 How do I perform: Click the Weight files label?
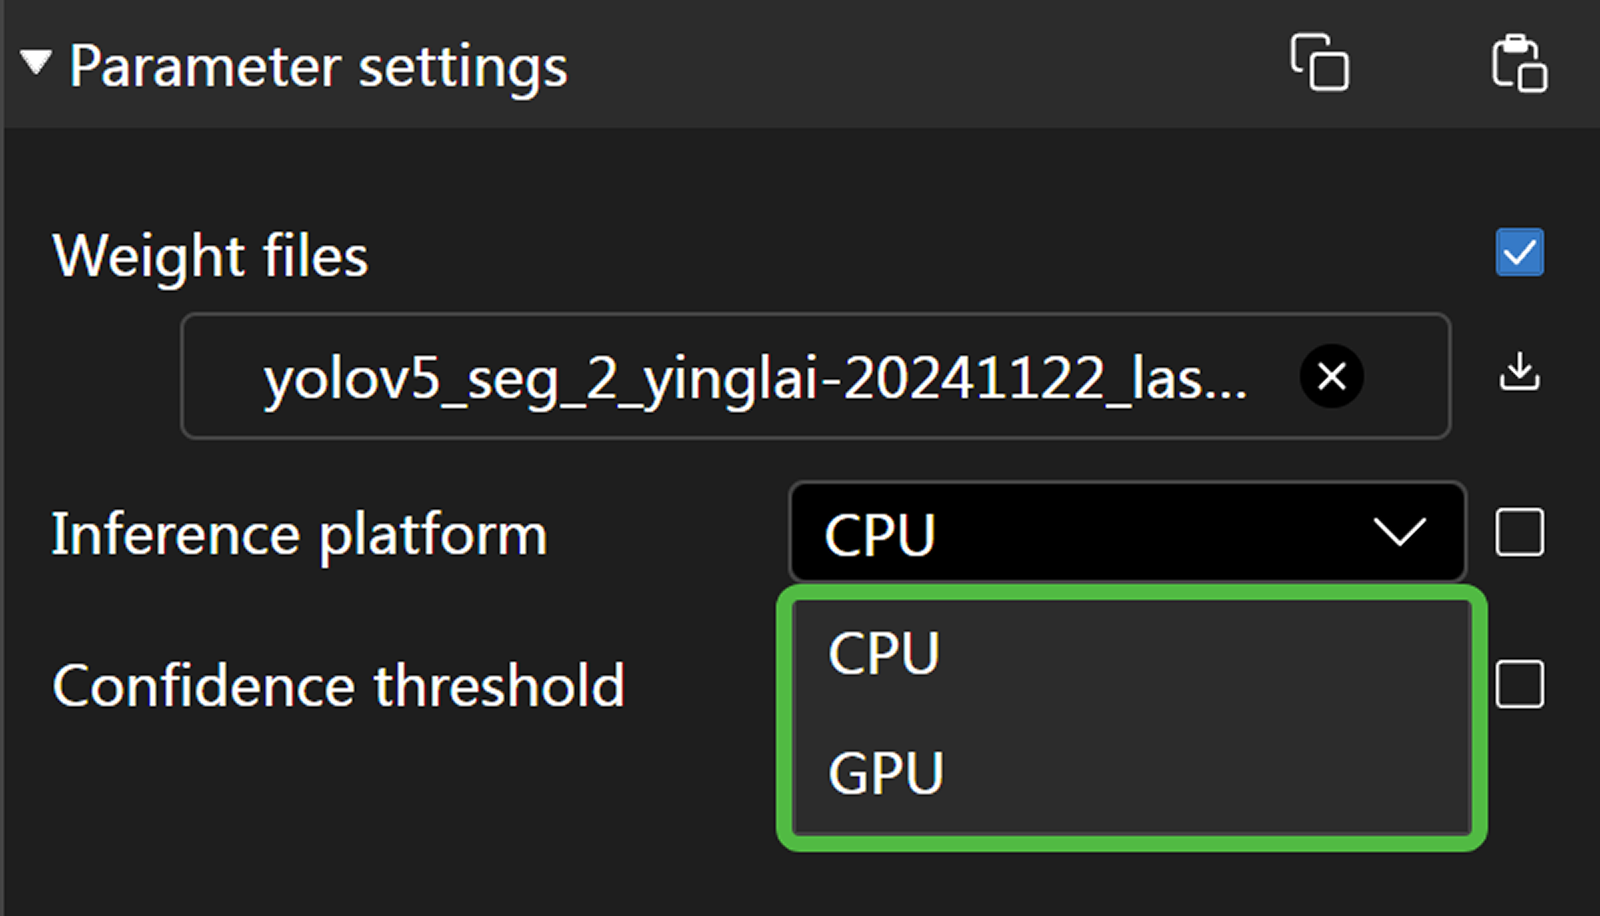coord(210,256)
